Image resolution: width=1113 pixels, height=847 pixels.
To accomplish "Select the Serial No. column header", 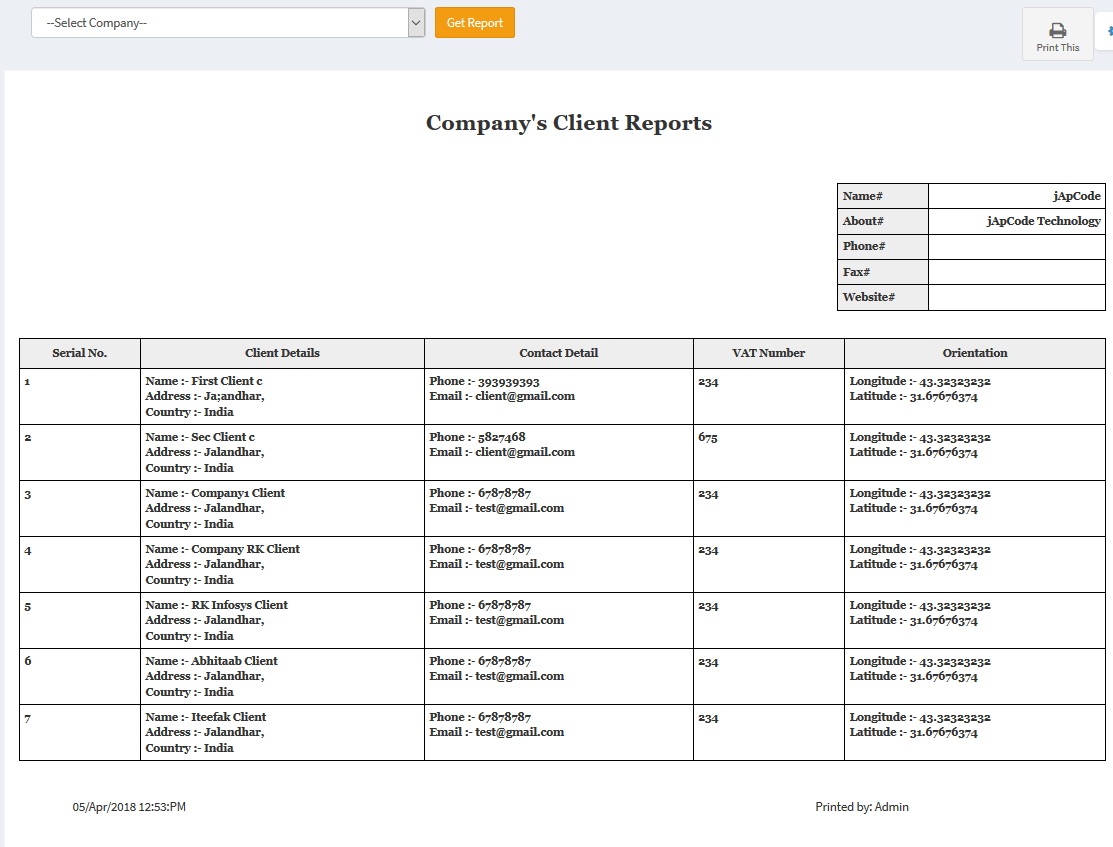I will click(80, 353).
